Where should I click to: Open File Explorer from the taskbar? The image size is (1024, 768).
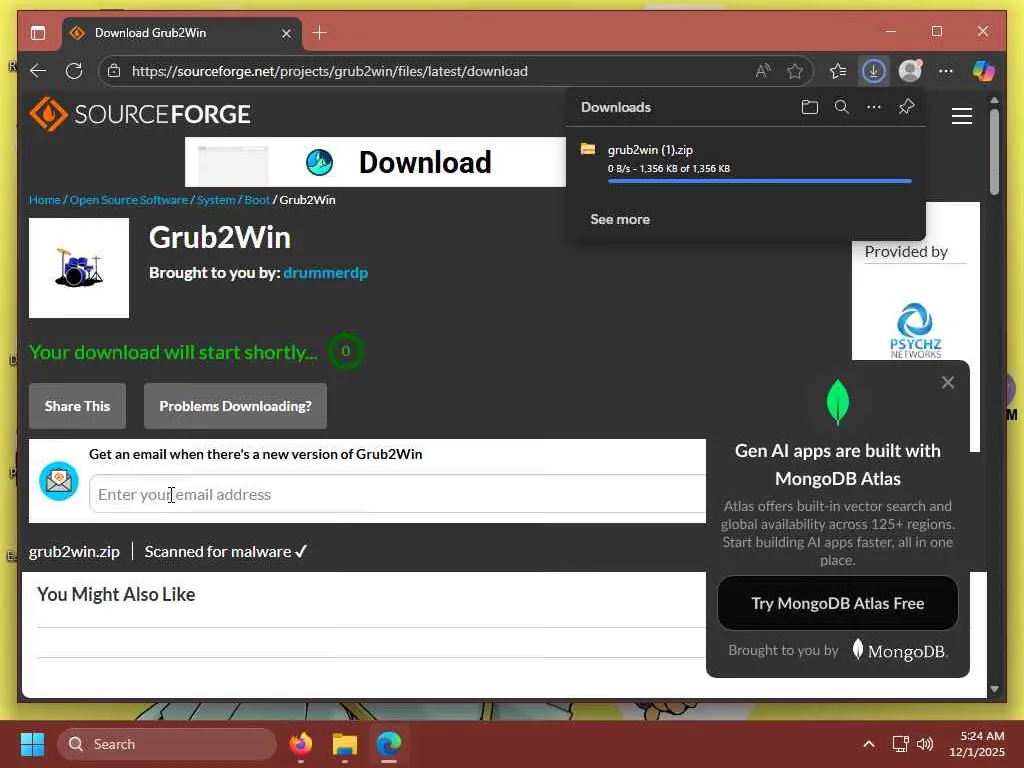(345, 744)
